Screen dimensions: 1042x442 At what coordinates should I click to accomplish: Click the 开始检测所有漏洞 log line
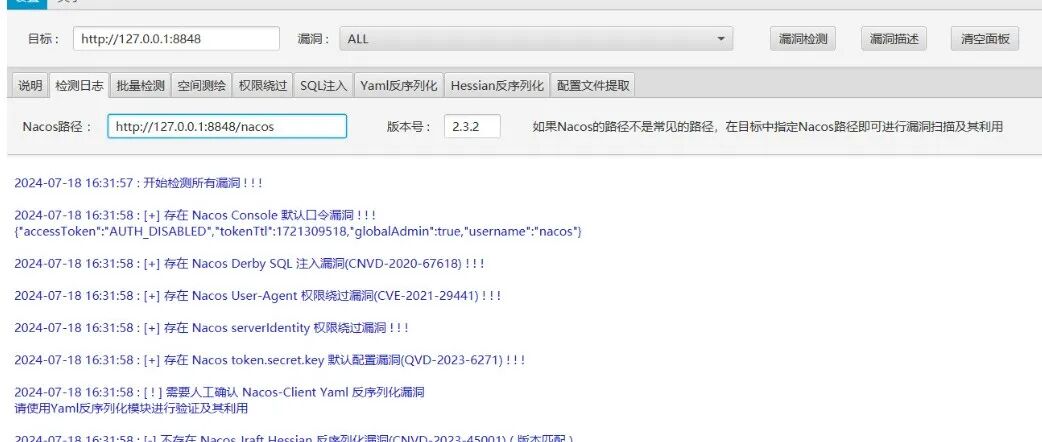click(138, 183)
